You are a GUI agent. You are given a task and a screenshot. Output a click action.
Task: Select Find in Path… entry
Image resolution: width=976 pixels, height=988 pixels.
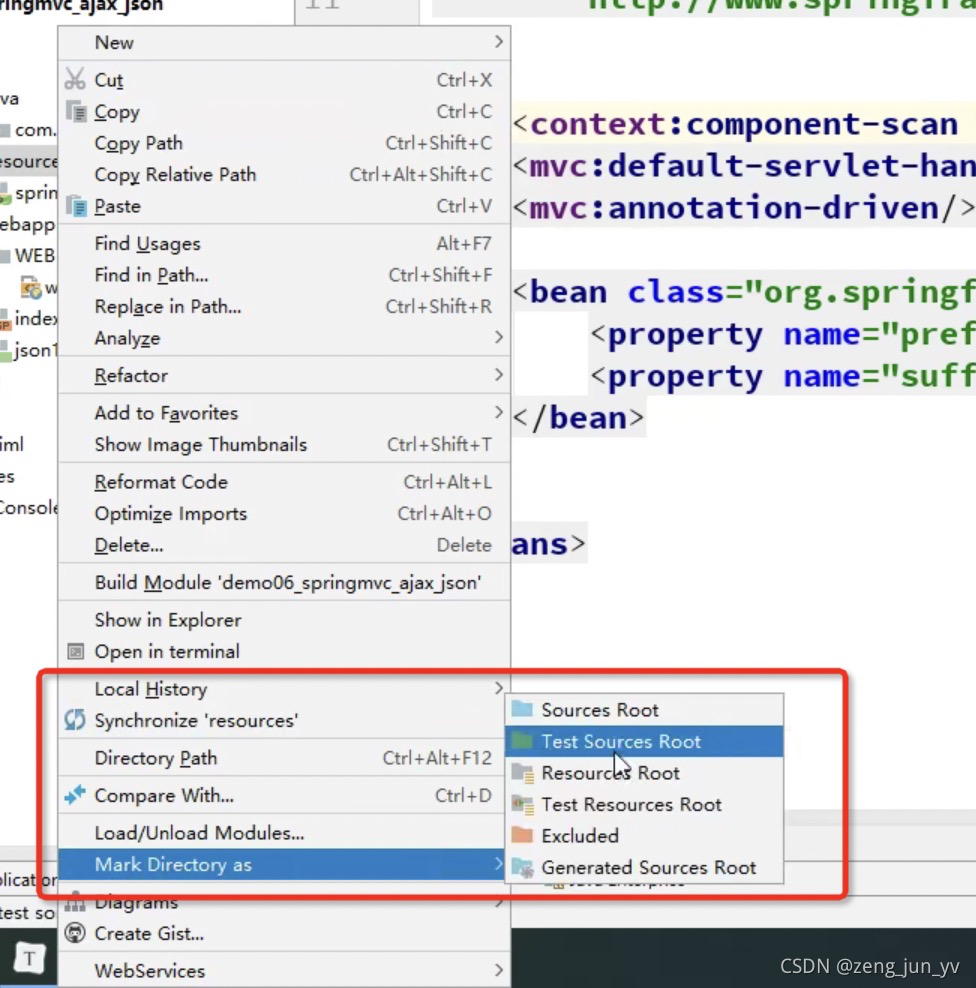(x=284, y=275)
